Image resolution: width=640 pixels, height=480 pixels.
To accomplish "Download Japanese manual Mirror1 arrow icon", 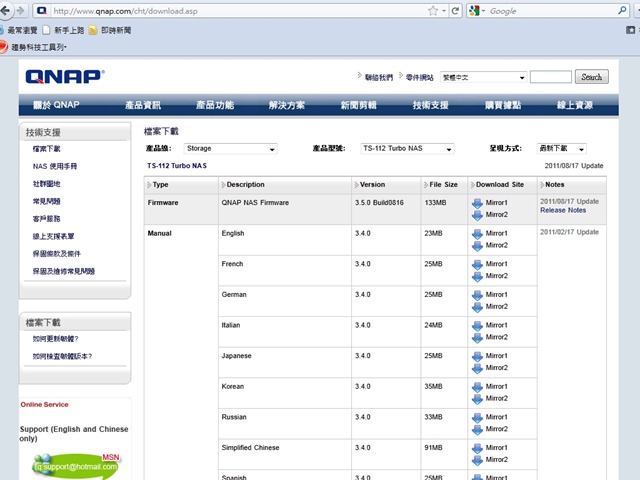I will [477, 356].
